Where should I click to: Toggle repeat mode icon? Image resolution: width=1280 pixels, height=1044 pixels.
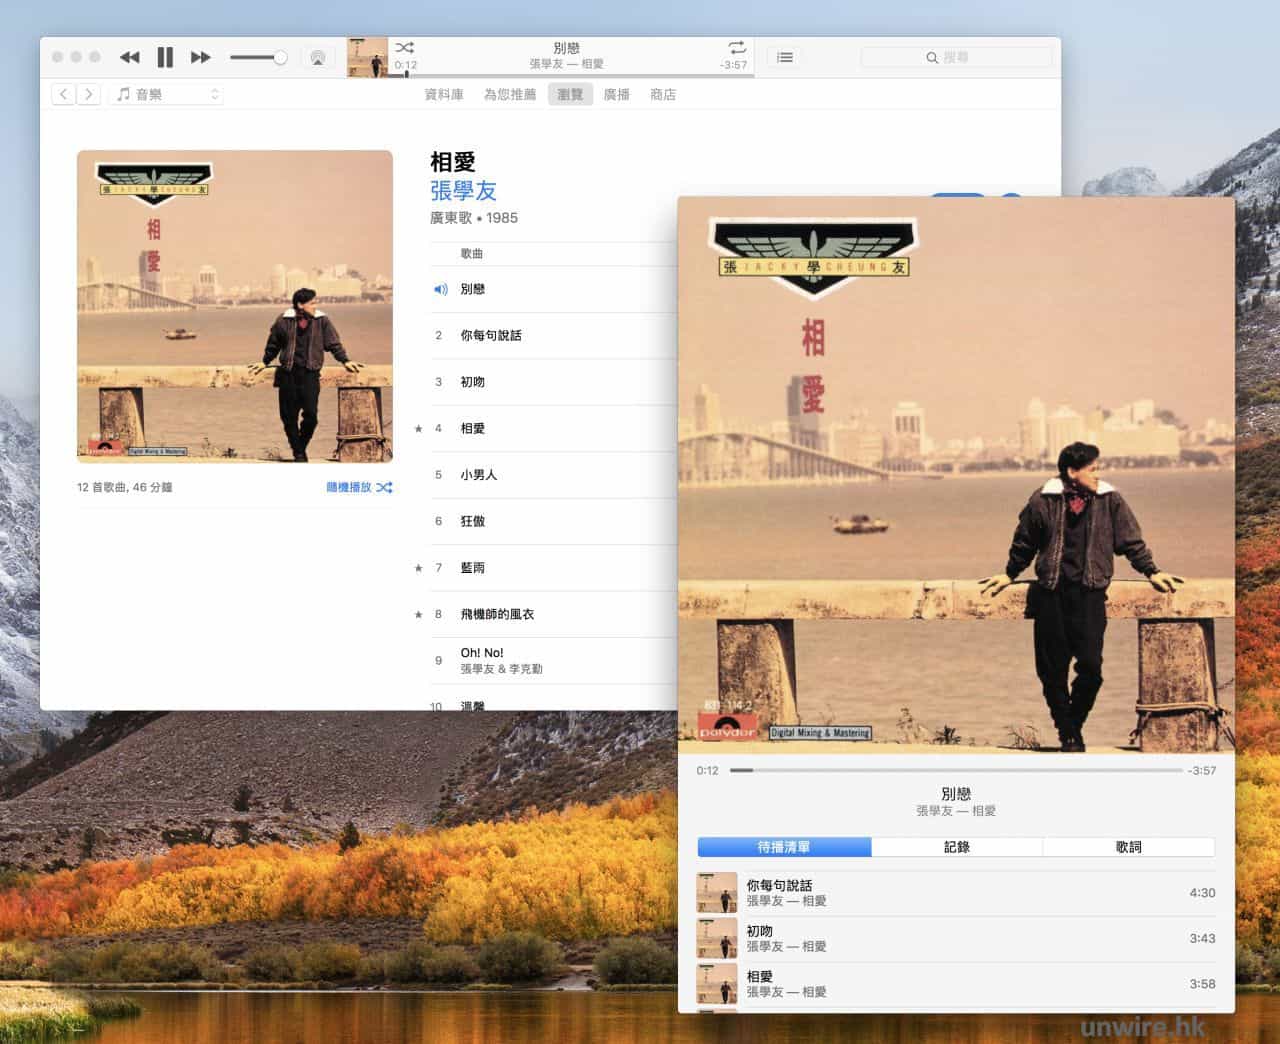coord(737,47)
